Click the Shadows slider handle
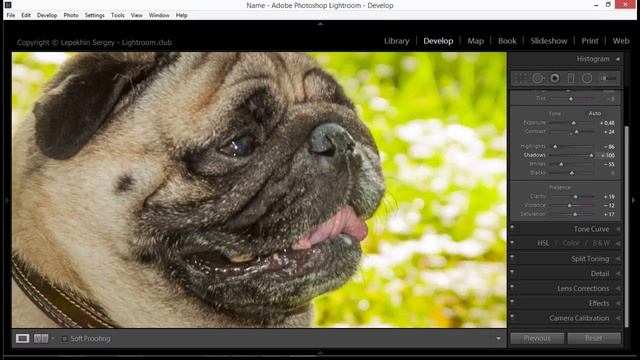 (x=591, y=156)
